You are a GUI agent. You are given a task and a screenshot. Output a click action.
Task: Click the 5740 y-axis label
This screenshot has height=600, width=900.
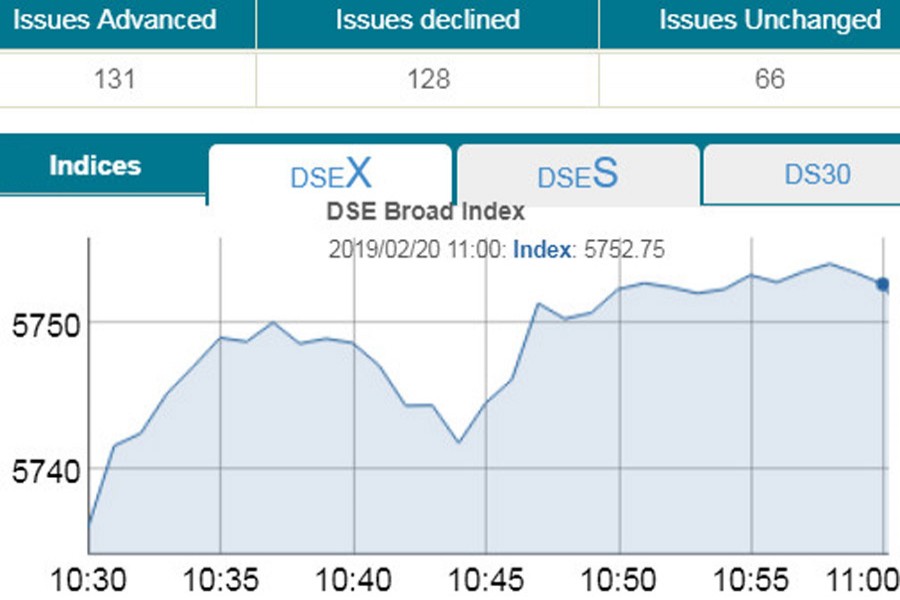pos(39,468)
